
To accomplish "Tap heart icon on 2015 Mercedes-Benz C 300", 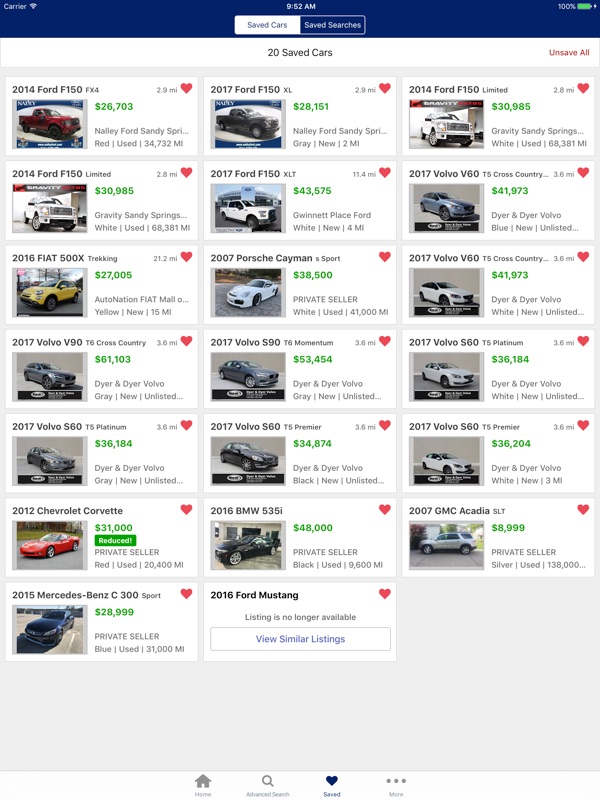I will pyautogui.click(x=187, y=593).
